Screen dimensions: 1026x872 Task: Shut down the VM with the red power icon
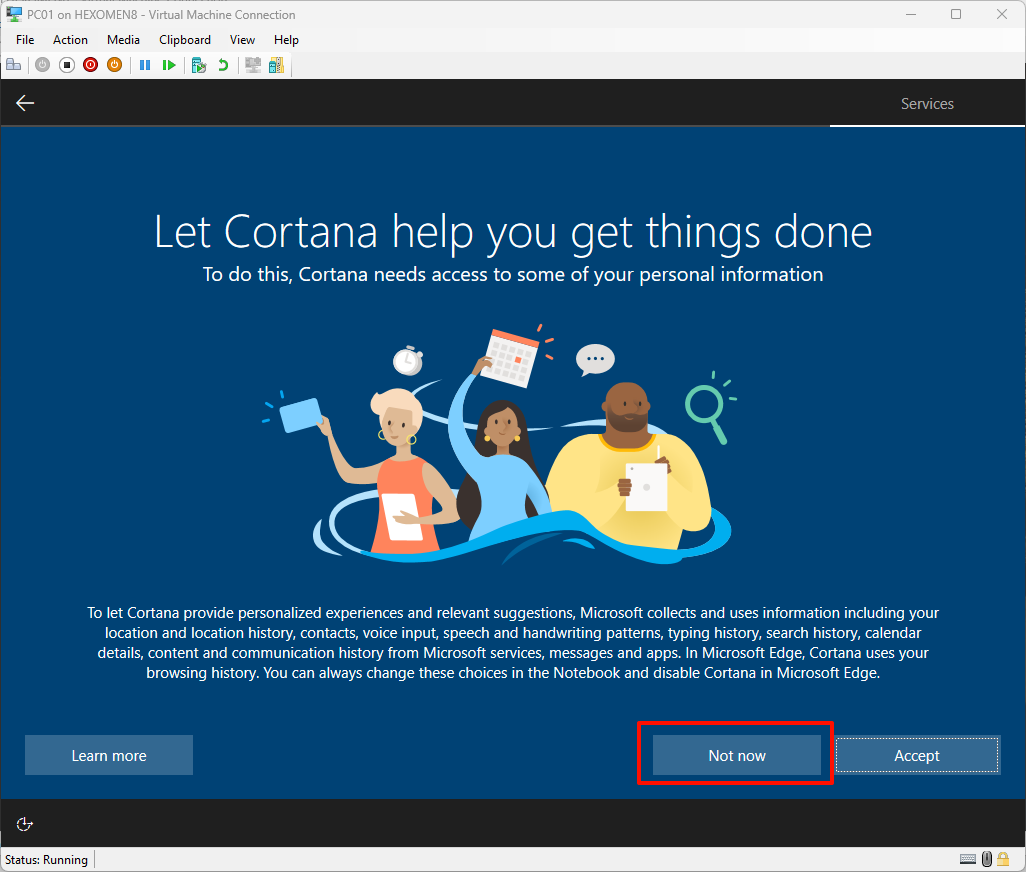(90, 65)
